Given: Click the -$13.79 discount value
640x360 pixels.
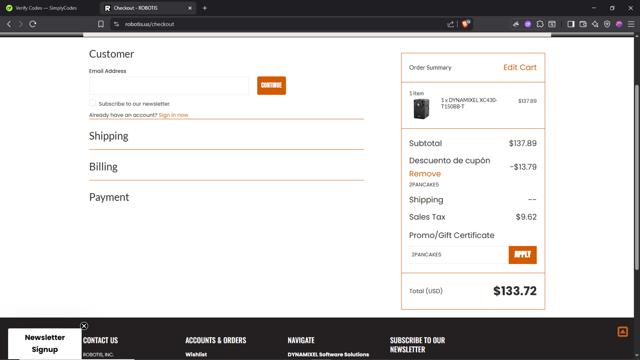Looking at the screenshot, I should 523,167.
